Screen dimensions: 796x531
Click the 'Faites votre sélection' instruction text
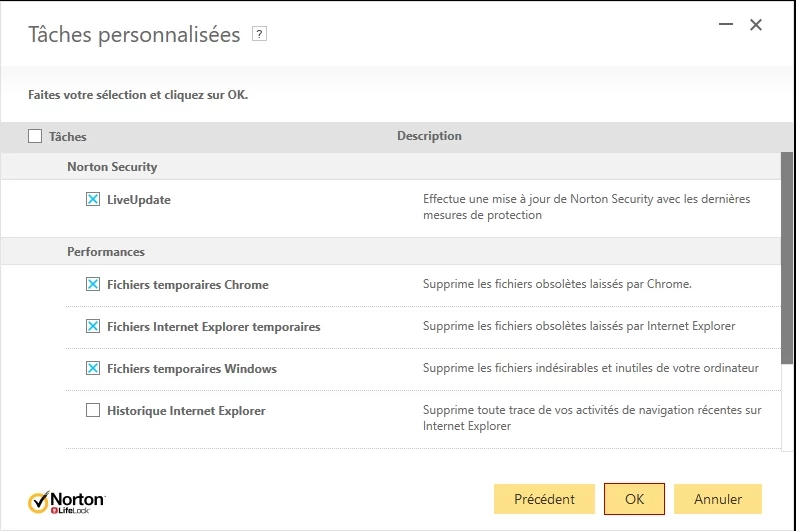pyautogui.click(x=138, y=95)
